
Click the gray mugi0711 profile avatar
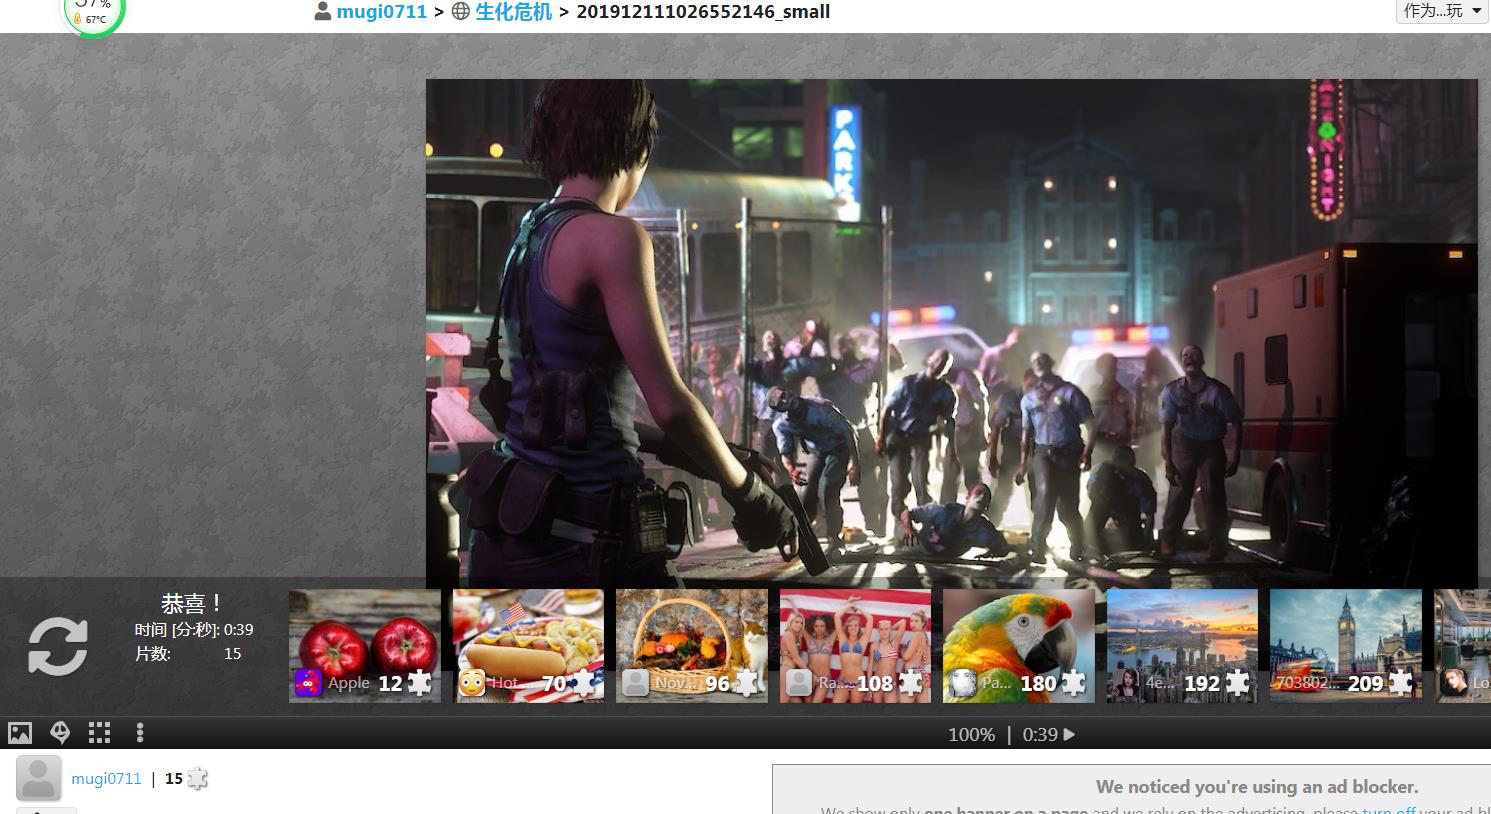pos(39,779)
